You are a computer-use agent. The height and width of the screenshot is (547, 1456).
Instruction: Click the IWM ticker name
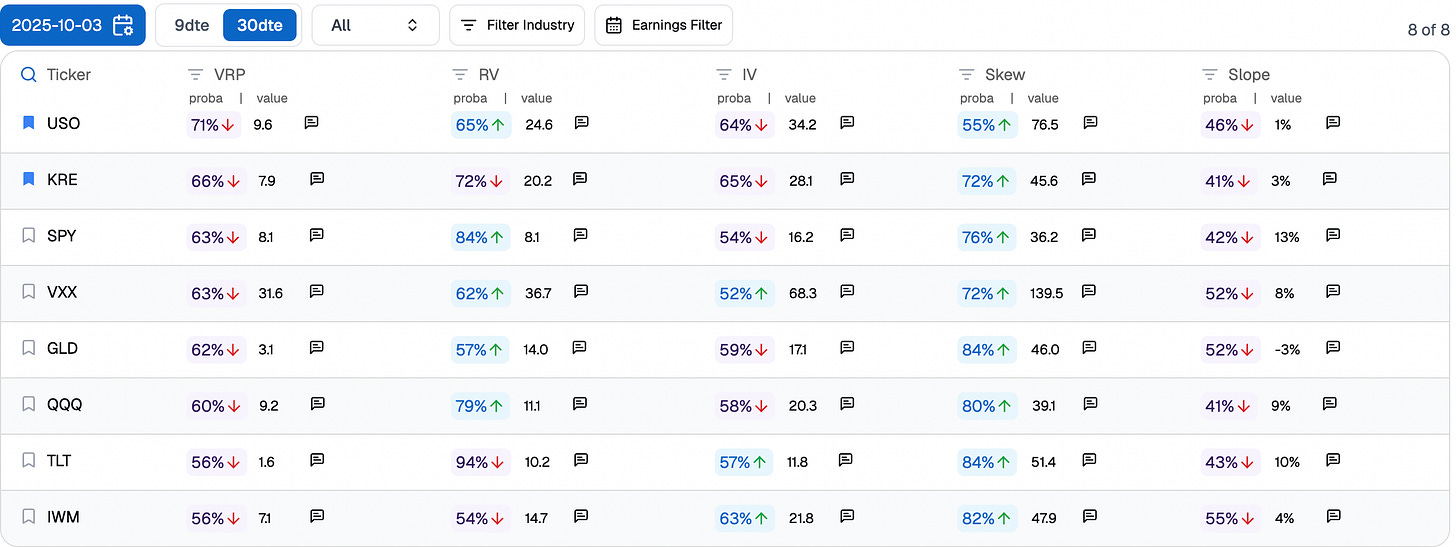(63, 518)
